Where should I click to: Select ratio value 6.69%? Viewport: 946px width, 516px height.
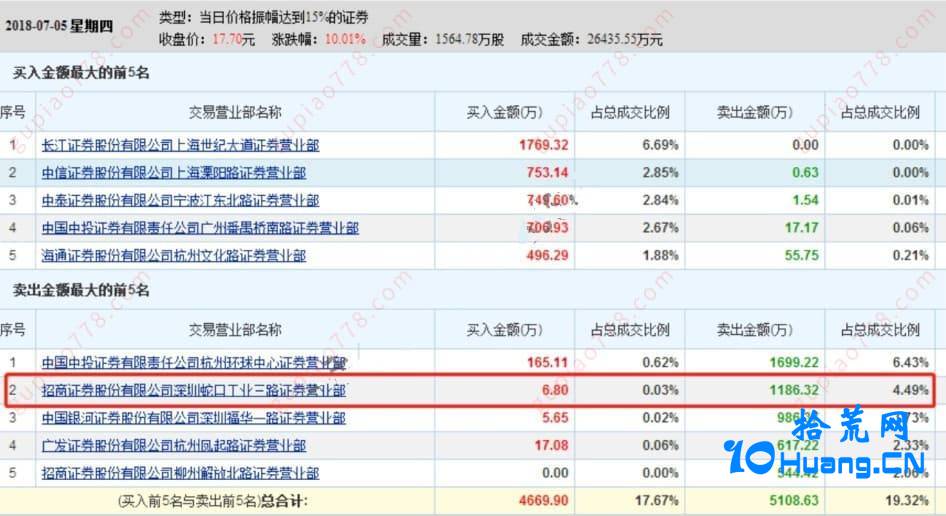click(661, 145)
